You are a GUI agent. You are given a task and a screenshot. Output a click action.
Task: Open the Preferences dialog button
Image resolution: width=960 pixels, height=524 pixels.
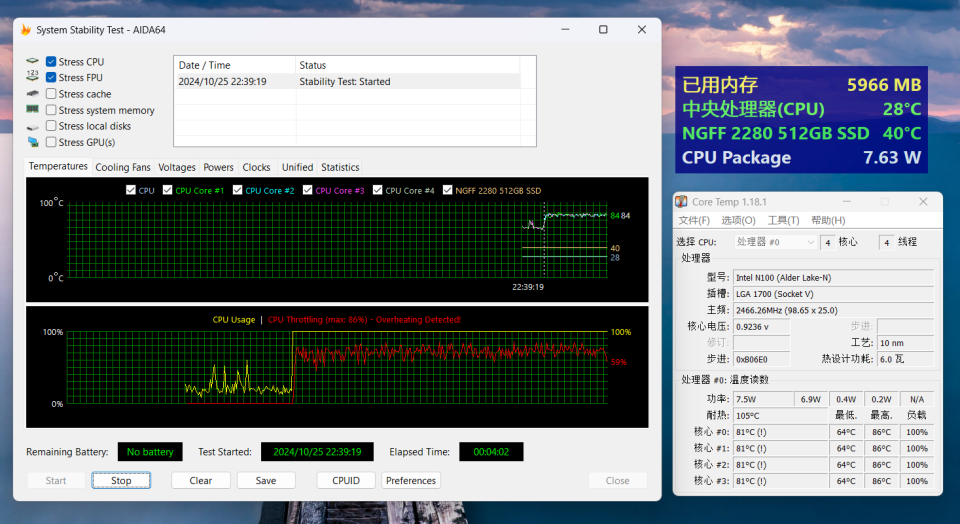pos(411,481)
